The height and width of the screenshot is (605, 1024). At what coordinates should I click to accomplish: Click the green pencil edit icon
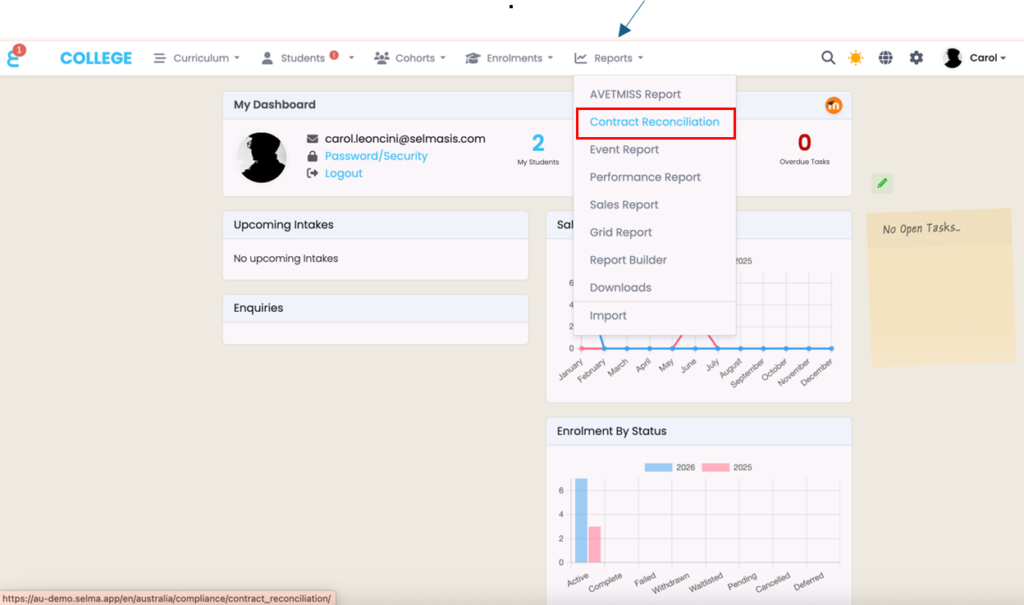pos(881,183)
